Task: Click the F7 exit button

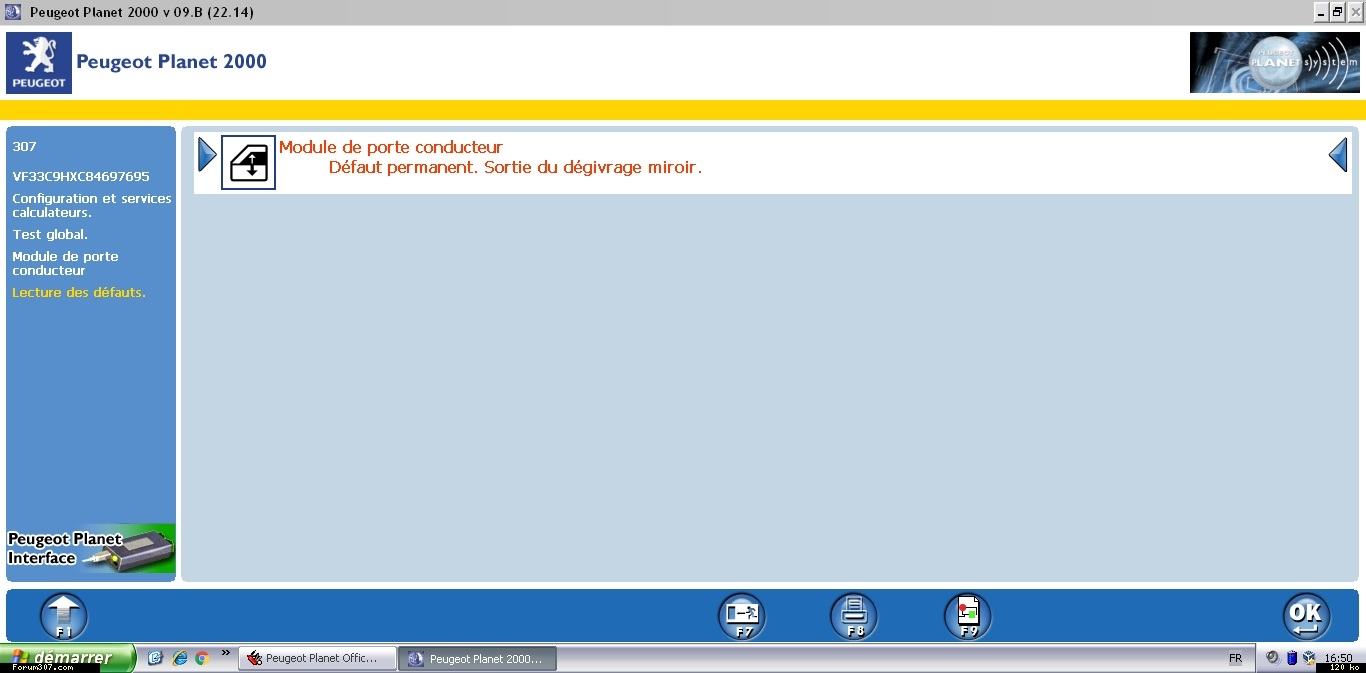Action: (x=742, y=616)
